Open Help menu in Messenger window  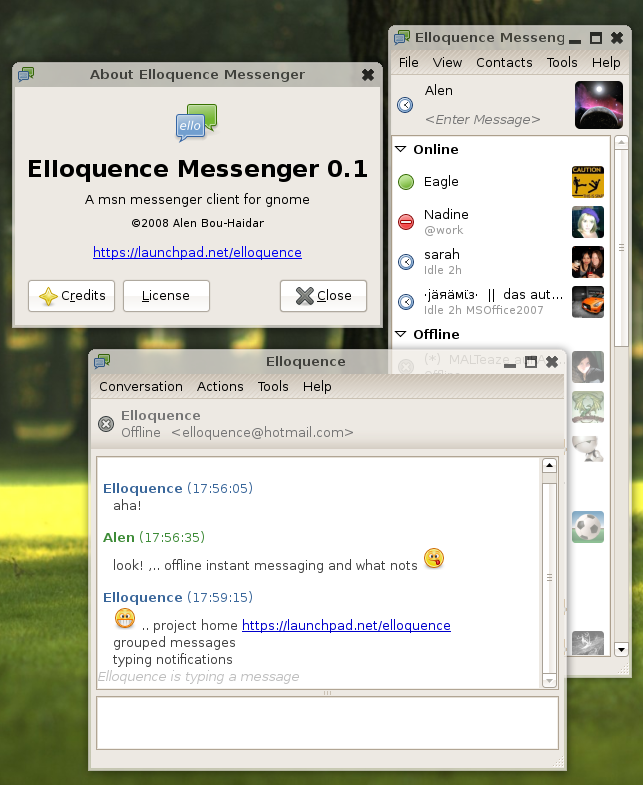[606, 63]
